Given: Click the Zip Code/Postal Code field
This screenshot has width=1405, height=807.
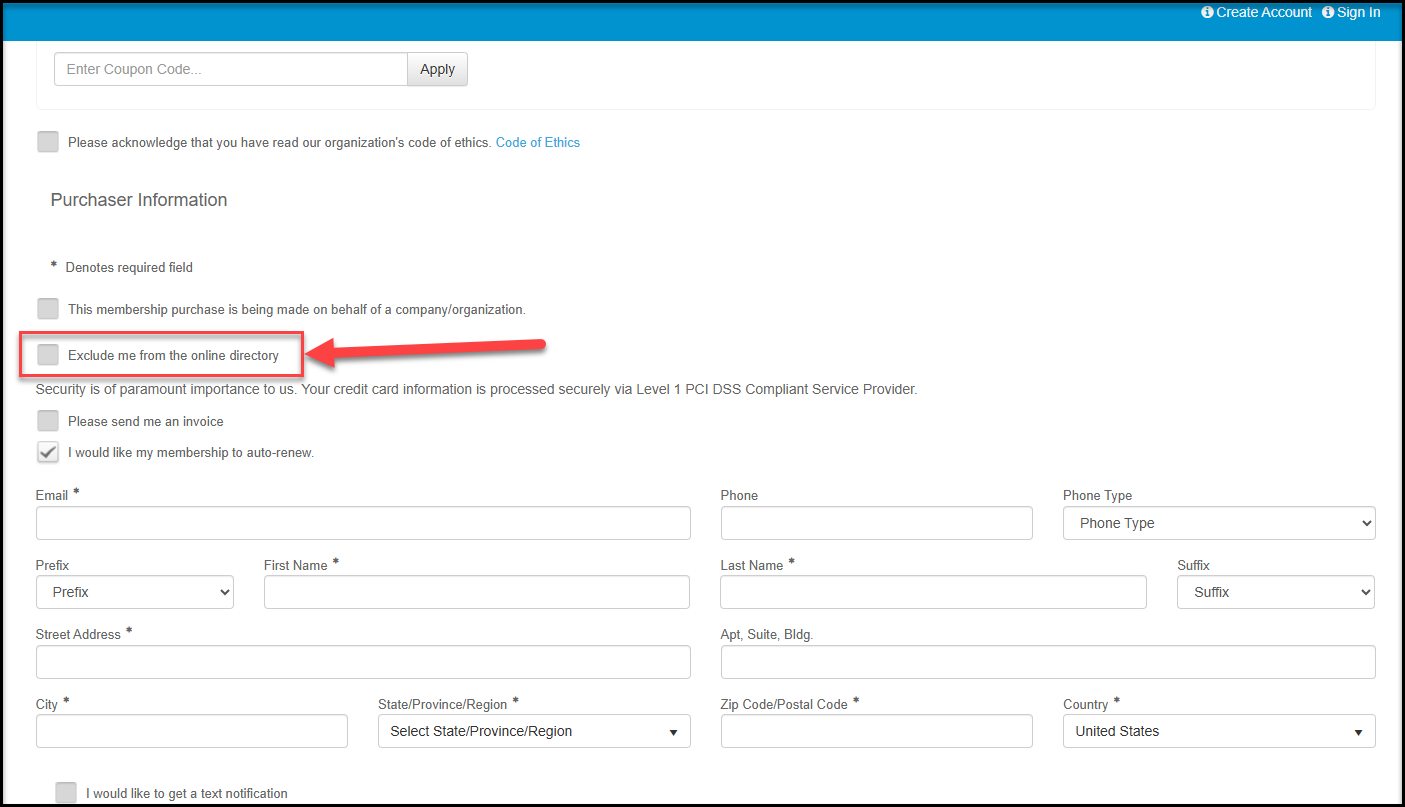Looking at the screenshot, I should tap(876, 731).
